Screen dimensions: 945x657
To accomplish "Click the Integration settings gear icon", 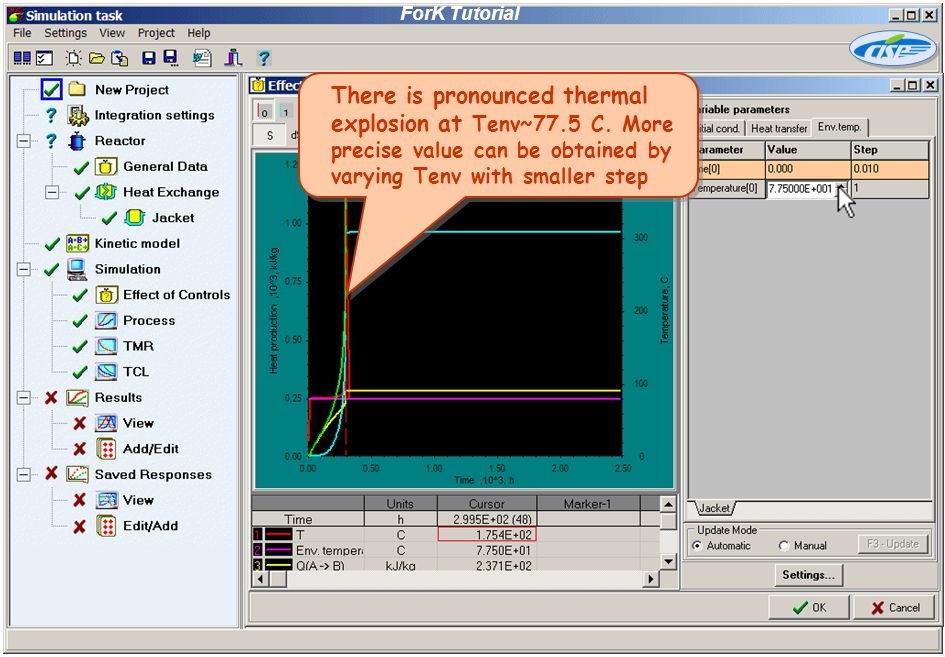I will [77, 115].
